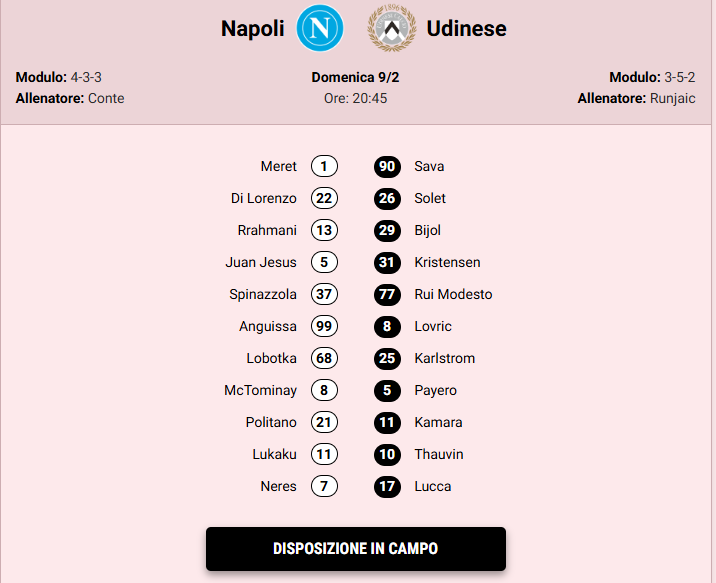
Task: Click the Udinese club crest logo
Action: click(392, 28)
